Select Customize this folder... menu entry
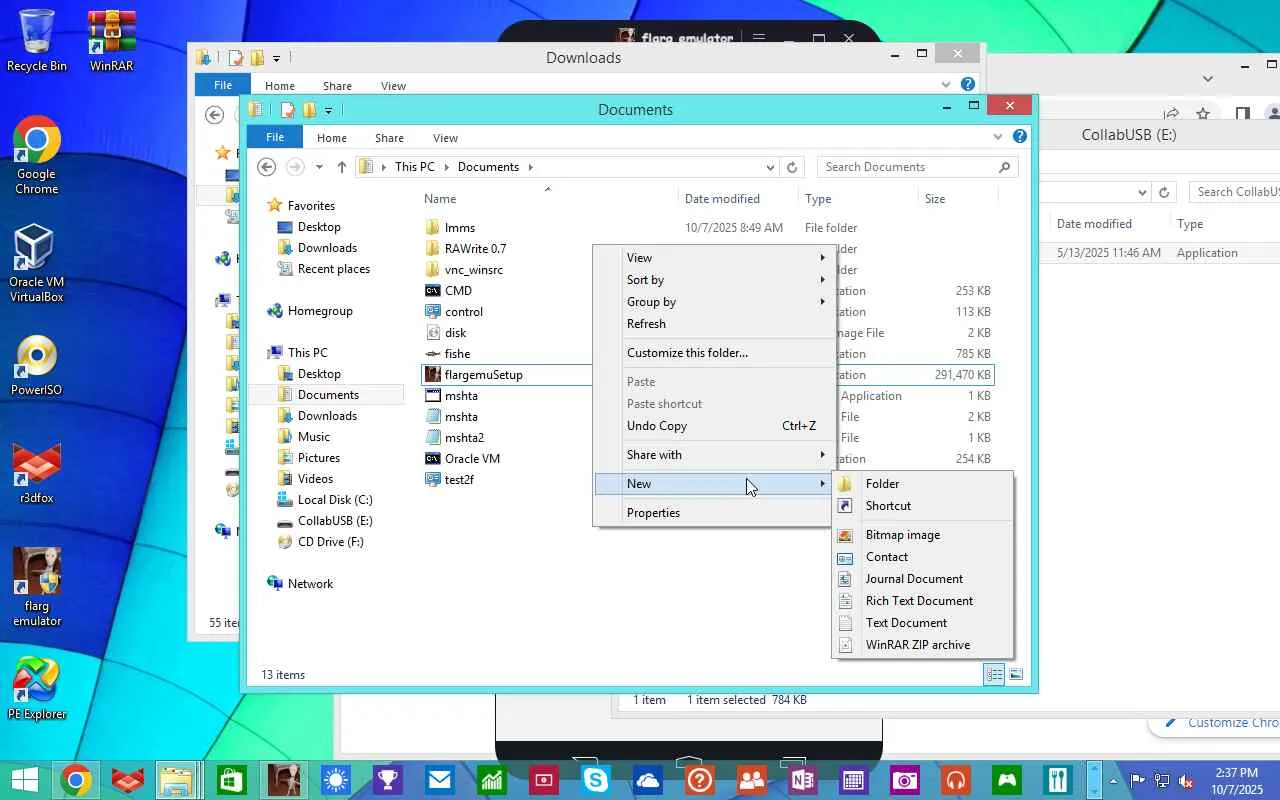Screen dimensions: 1280x800 coord(714,353)
